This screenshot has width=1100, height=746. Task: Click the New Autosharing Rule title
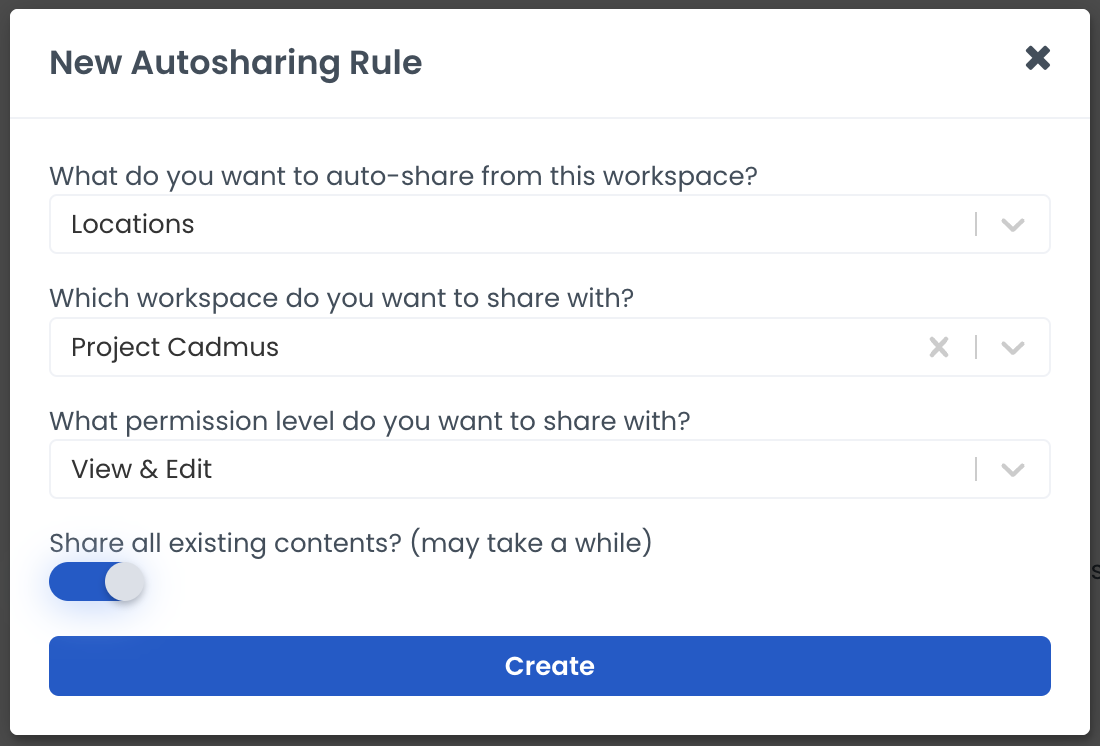point(236,62)
